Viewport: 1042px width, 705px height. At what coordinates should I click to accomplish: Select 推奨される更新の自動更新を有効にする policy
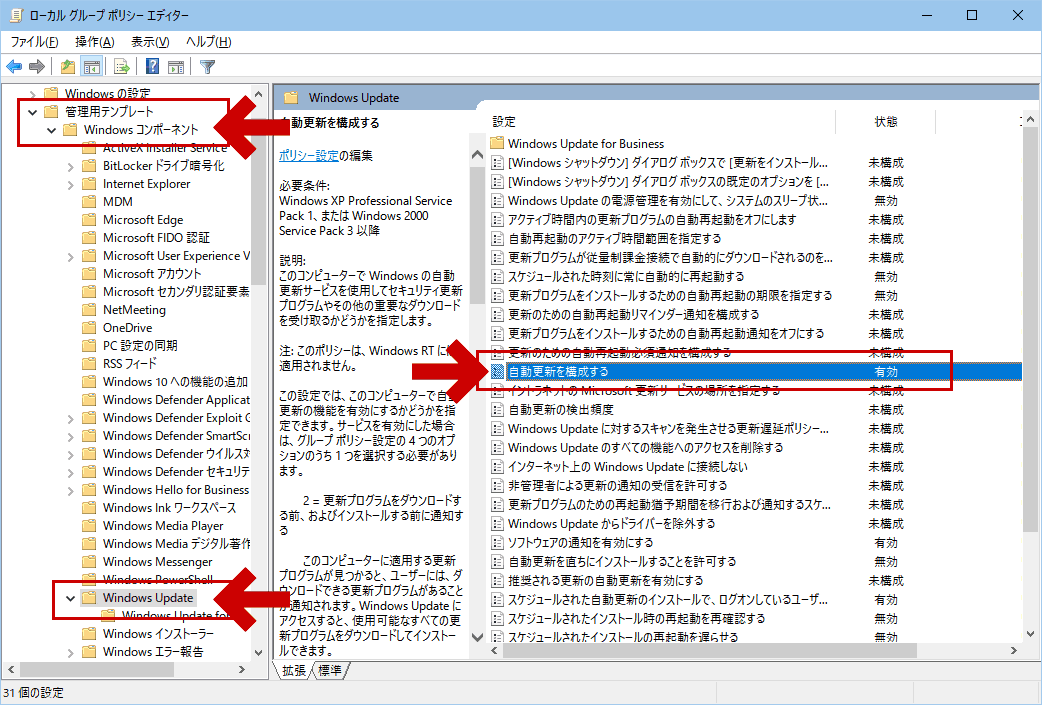pos(605,580)
